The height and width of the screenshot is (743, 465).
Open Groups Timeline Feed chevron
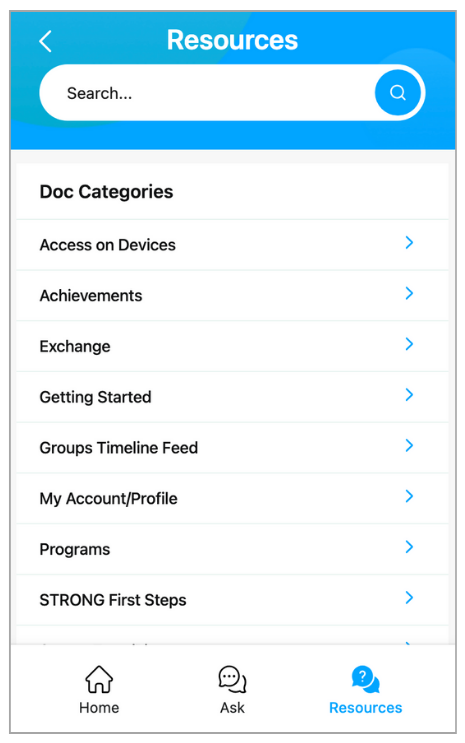click(x=409, y=445)
